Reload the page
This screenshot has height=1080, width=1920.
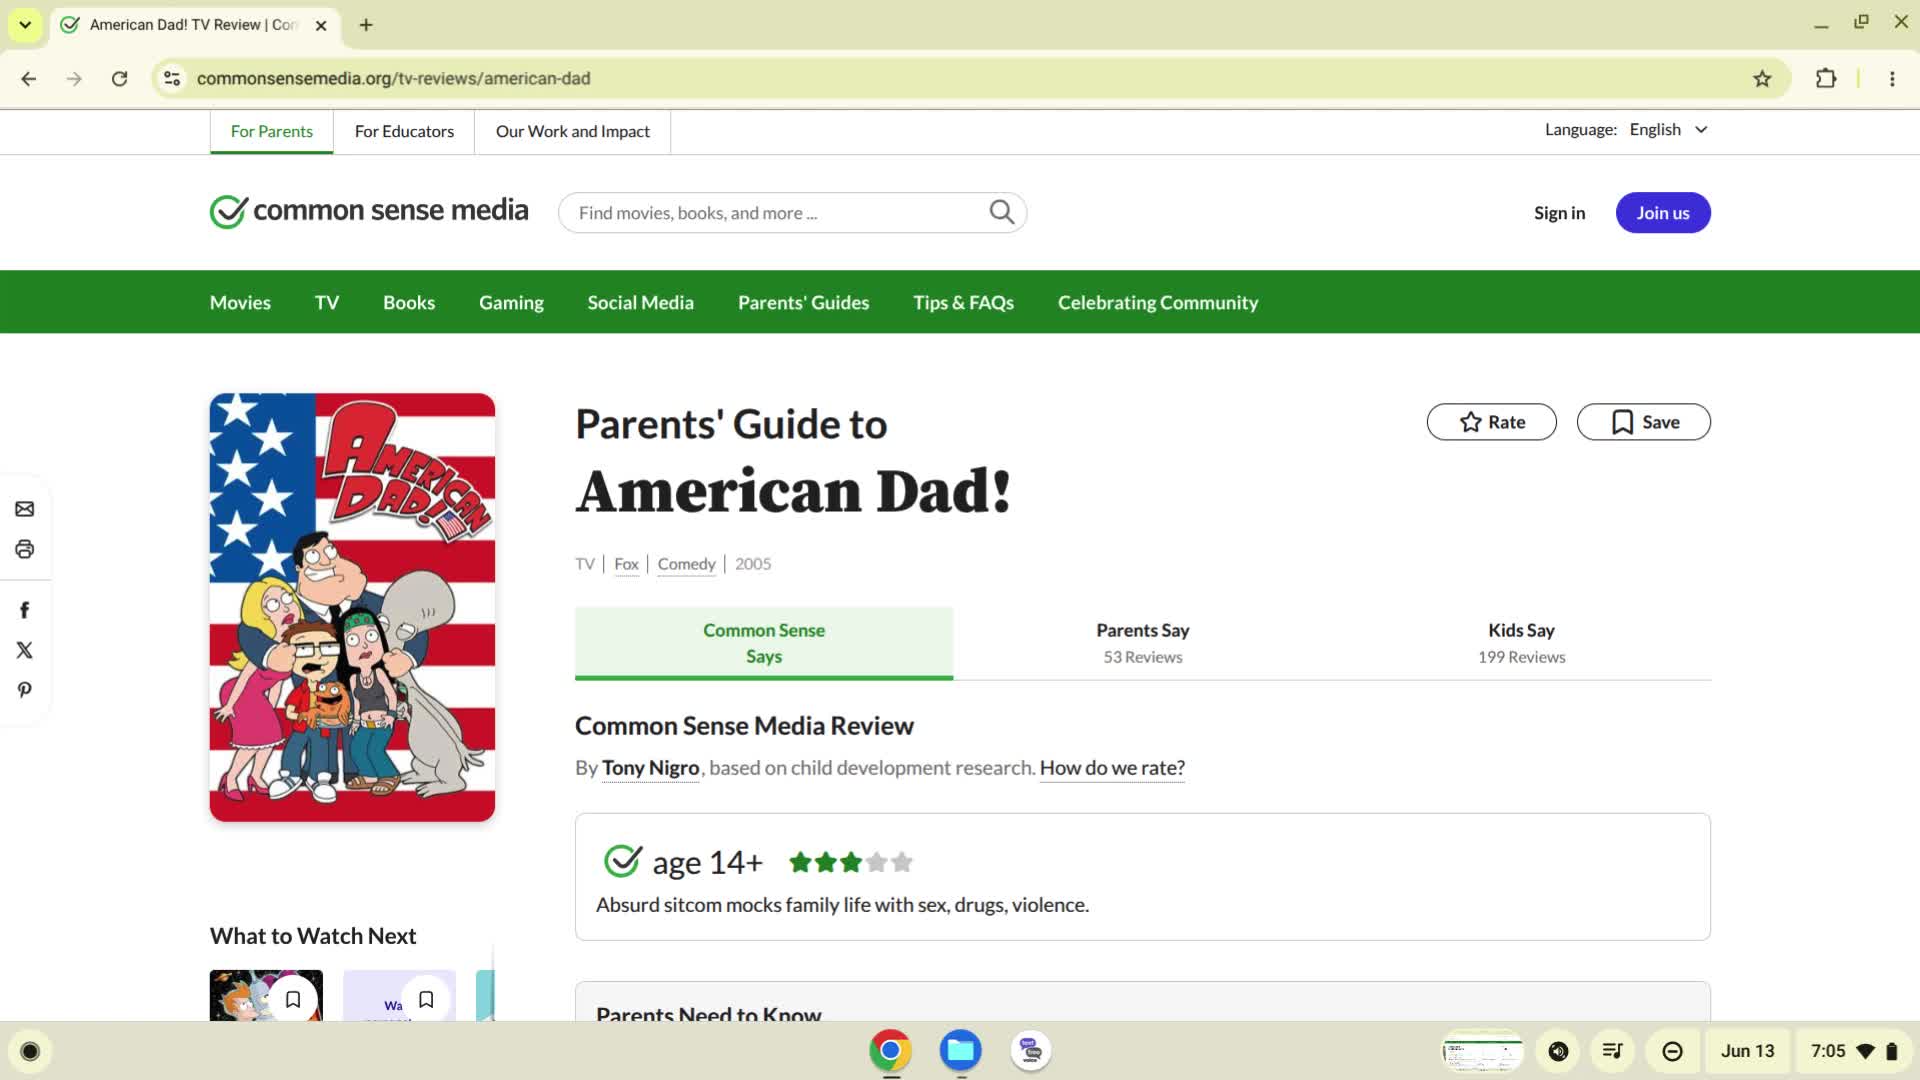pos(119,78)
